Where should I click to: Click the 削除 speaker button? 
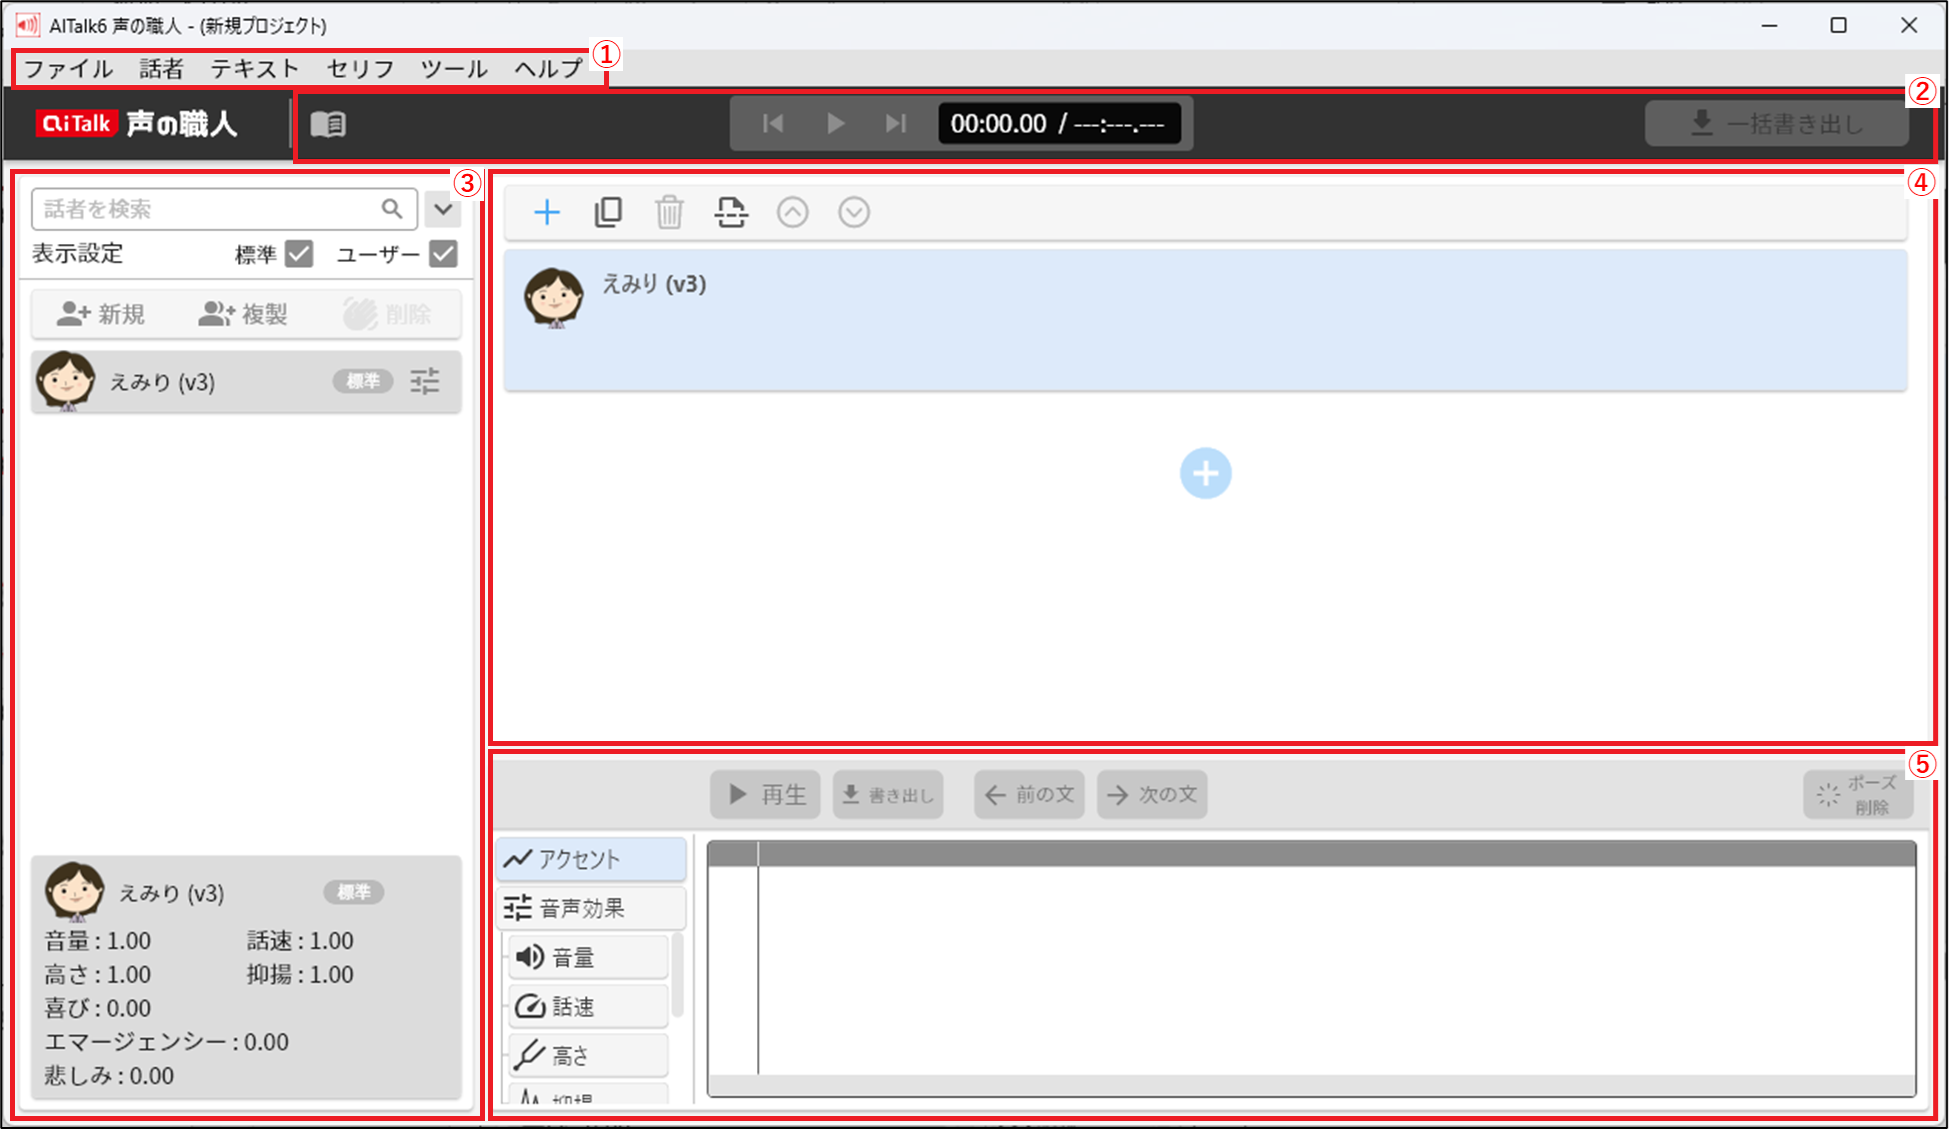387,314
